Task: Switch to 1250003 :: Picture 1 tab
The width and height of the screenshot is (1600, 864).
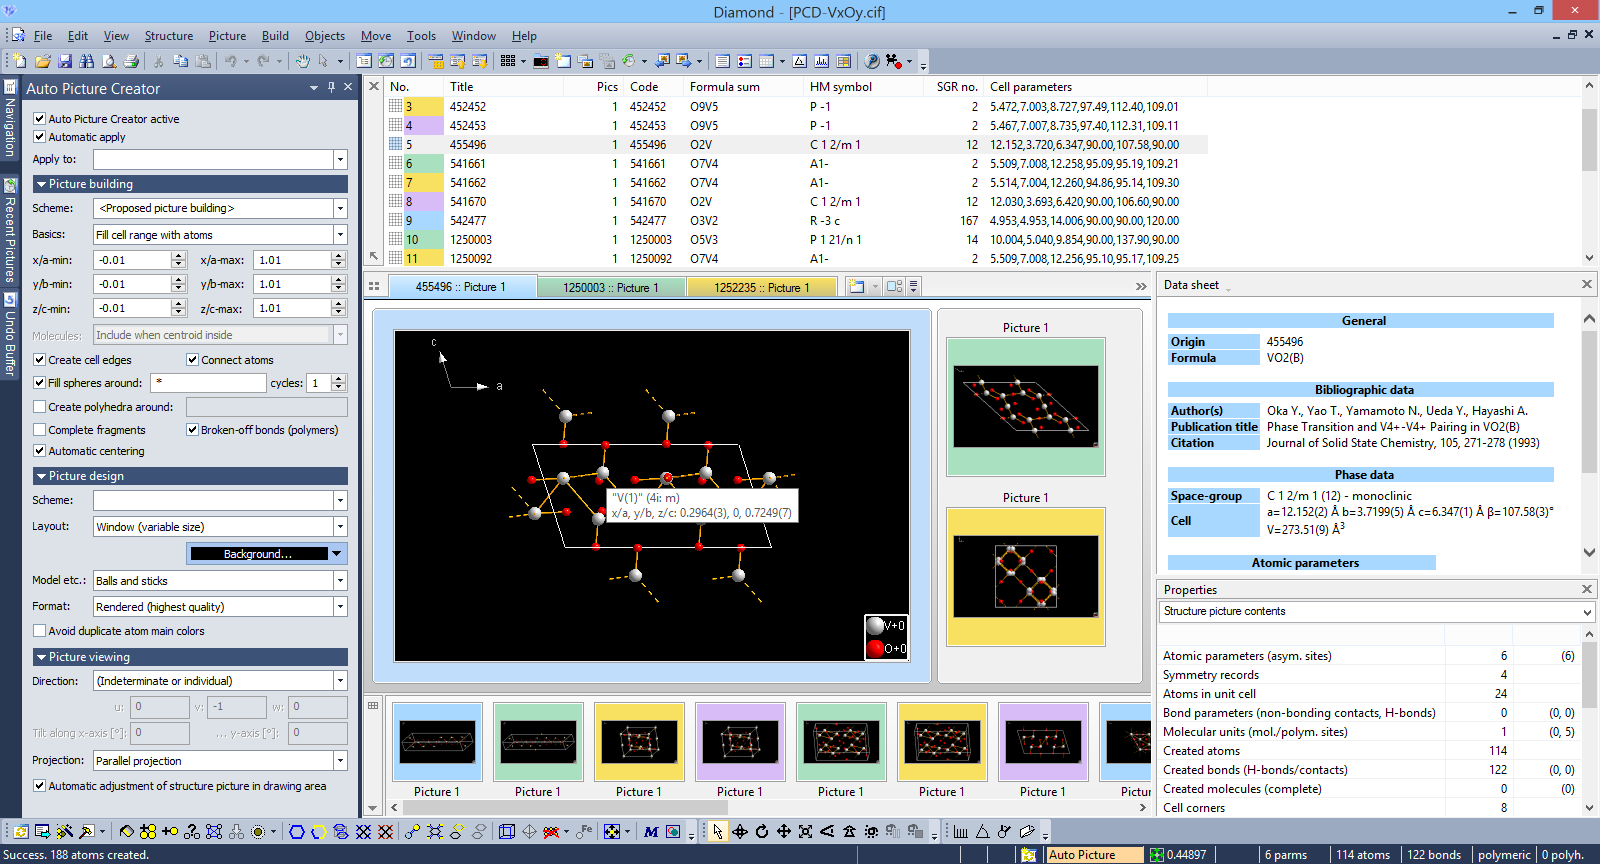Action: coord(610,287)
